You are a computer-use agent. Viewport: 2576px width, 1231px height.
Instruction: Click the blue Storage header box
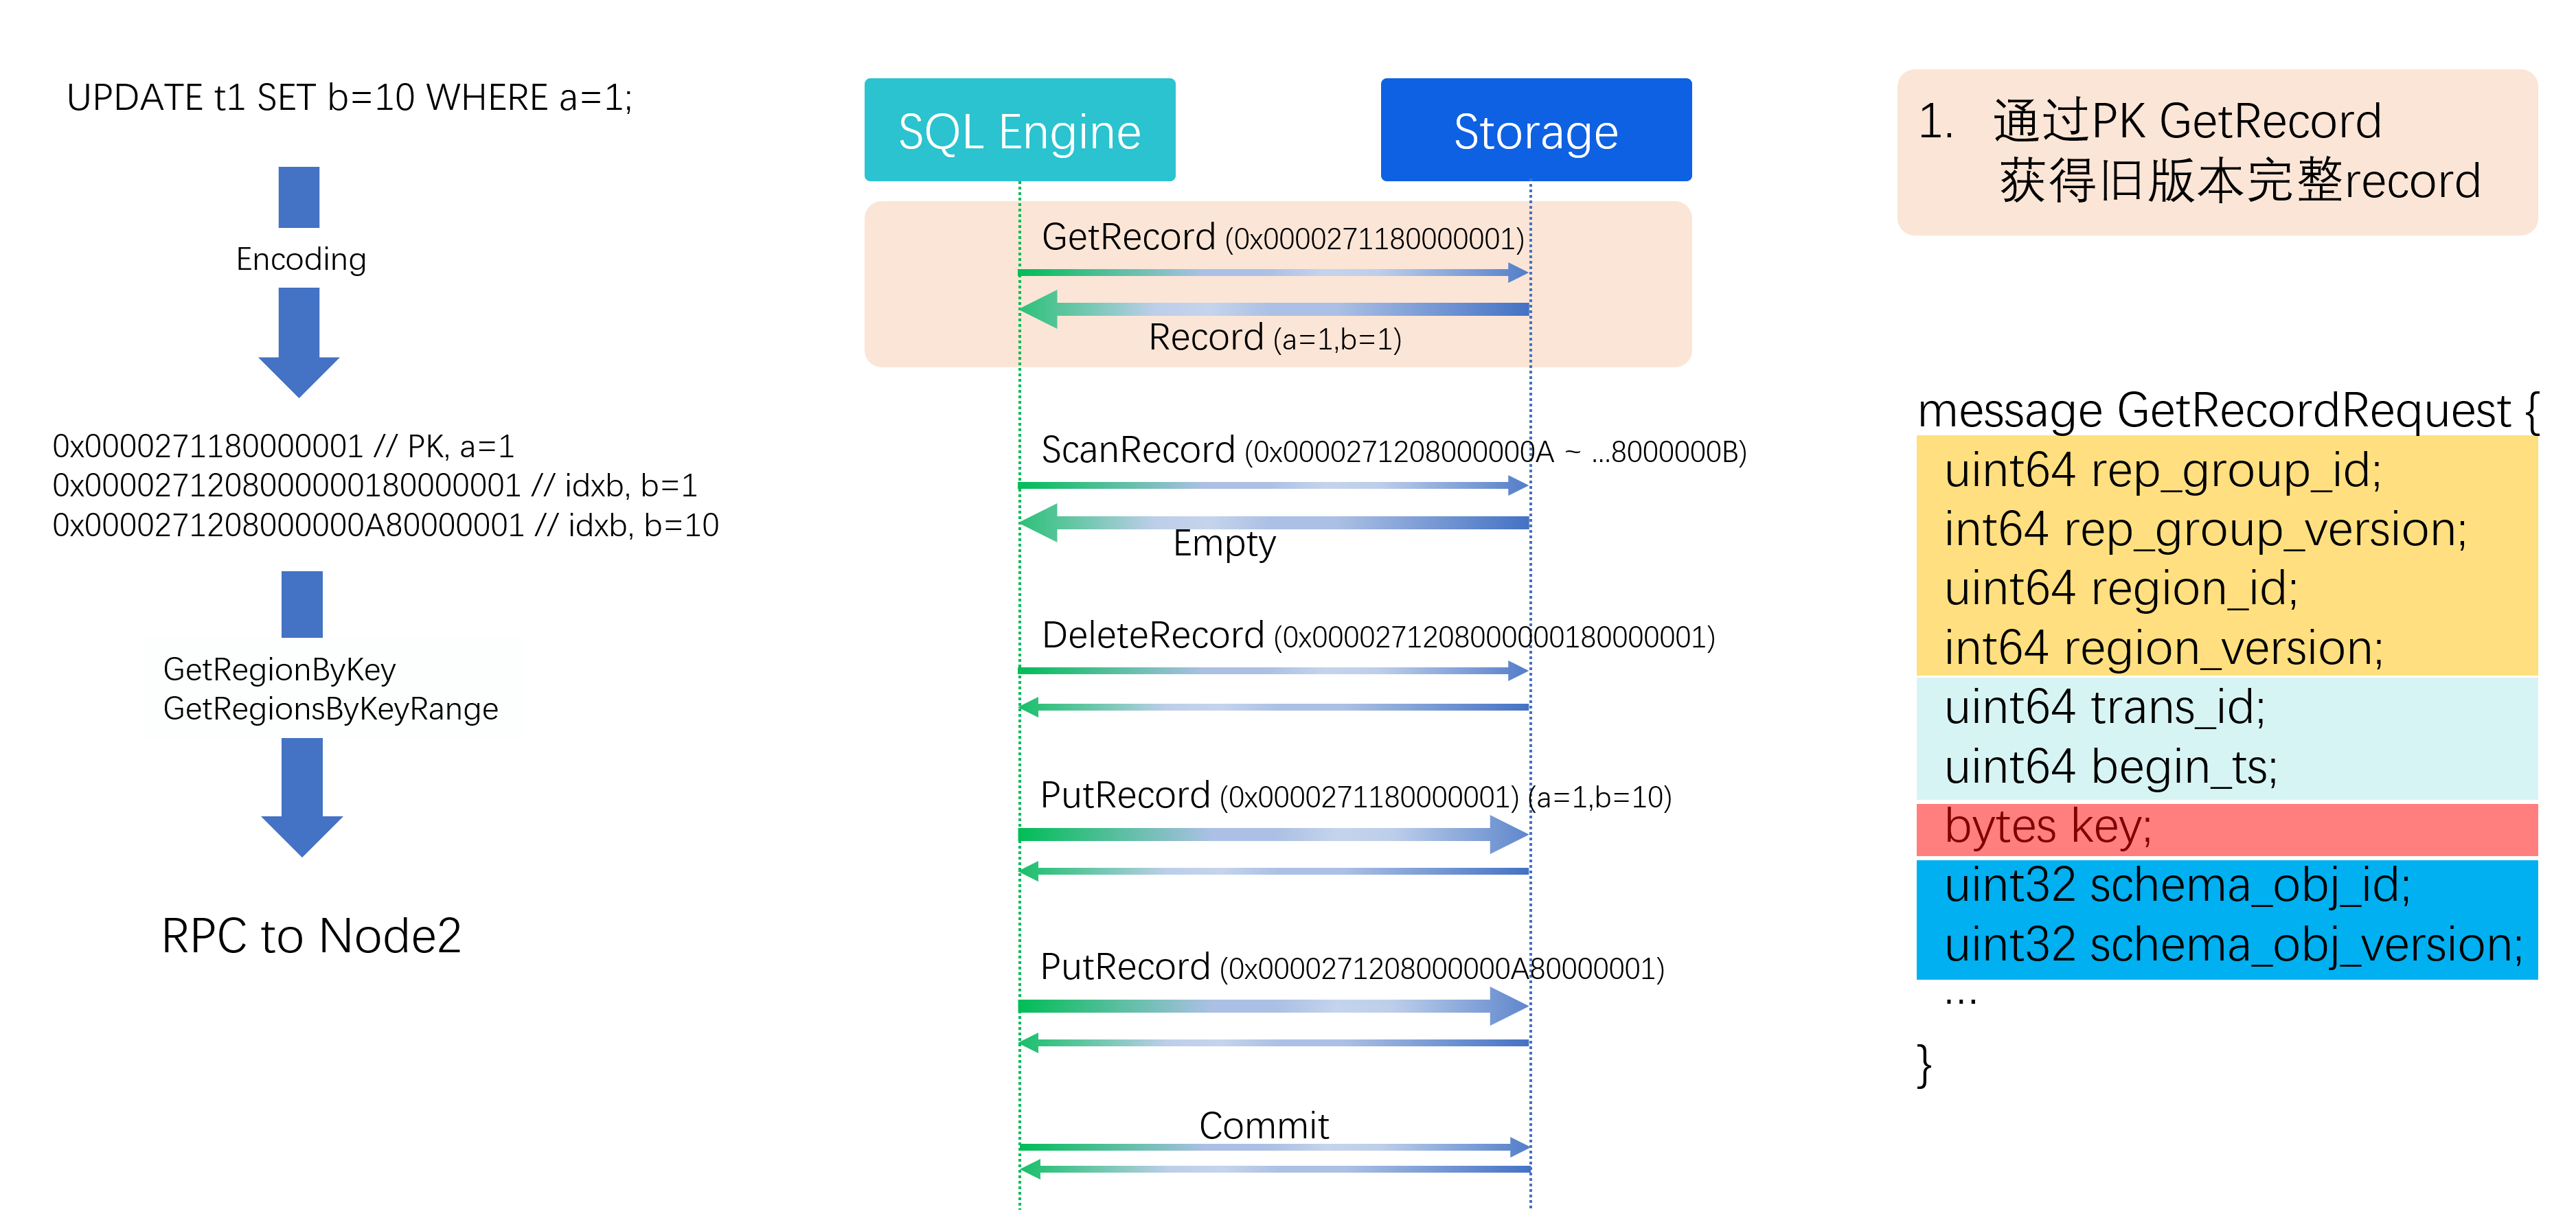(1535, 130)
